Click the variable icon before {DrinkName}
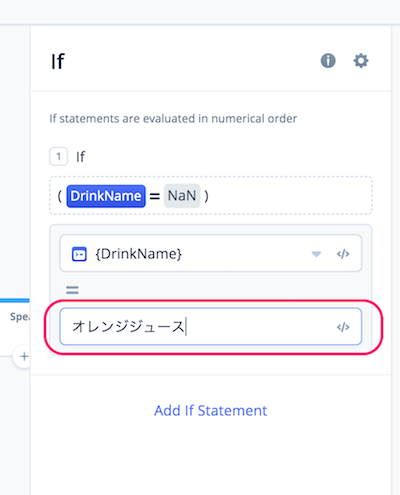 79,254
